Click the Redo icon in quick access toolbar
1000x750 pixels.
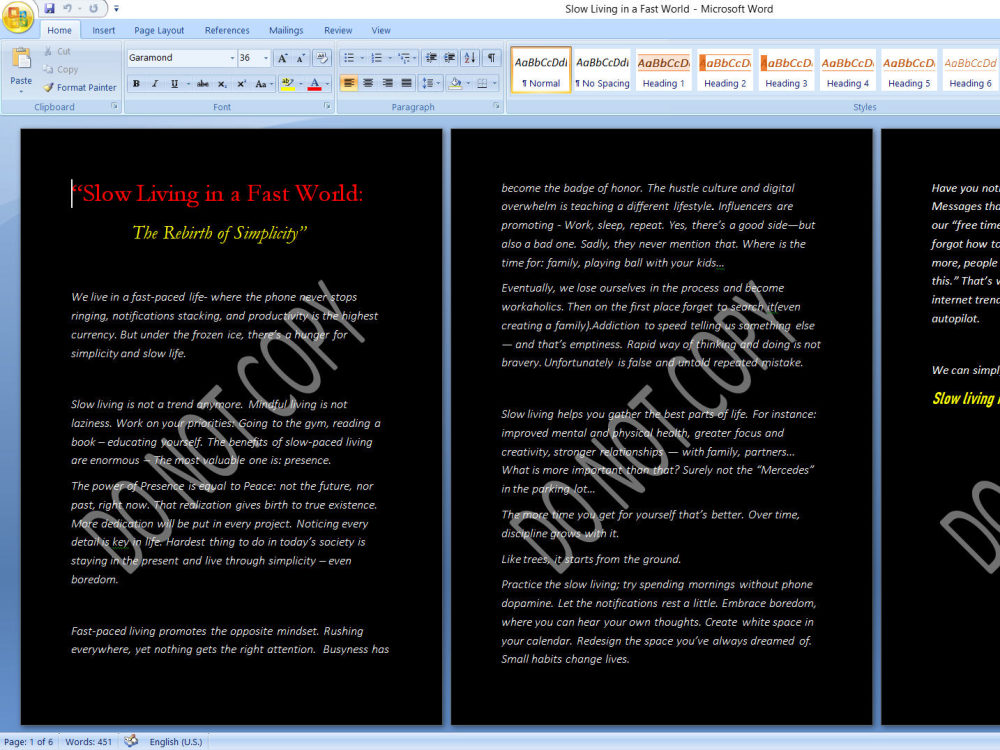click(93, 9)
